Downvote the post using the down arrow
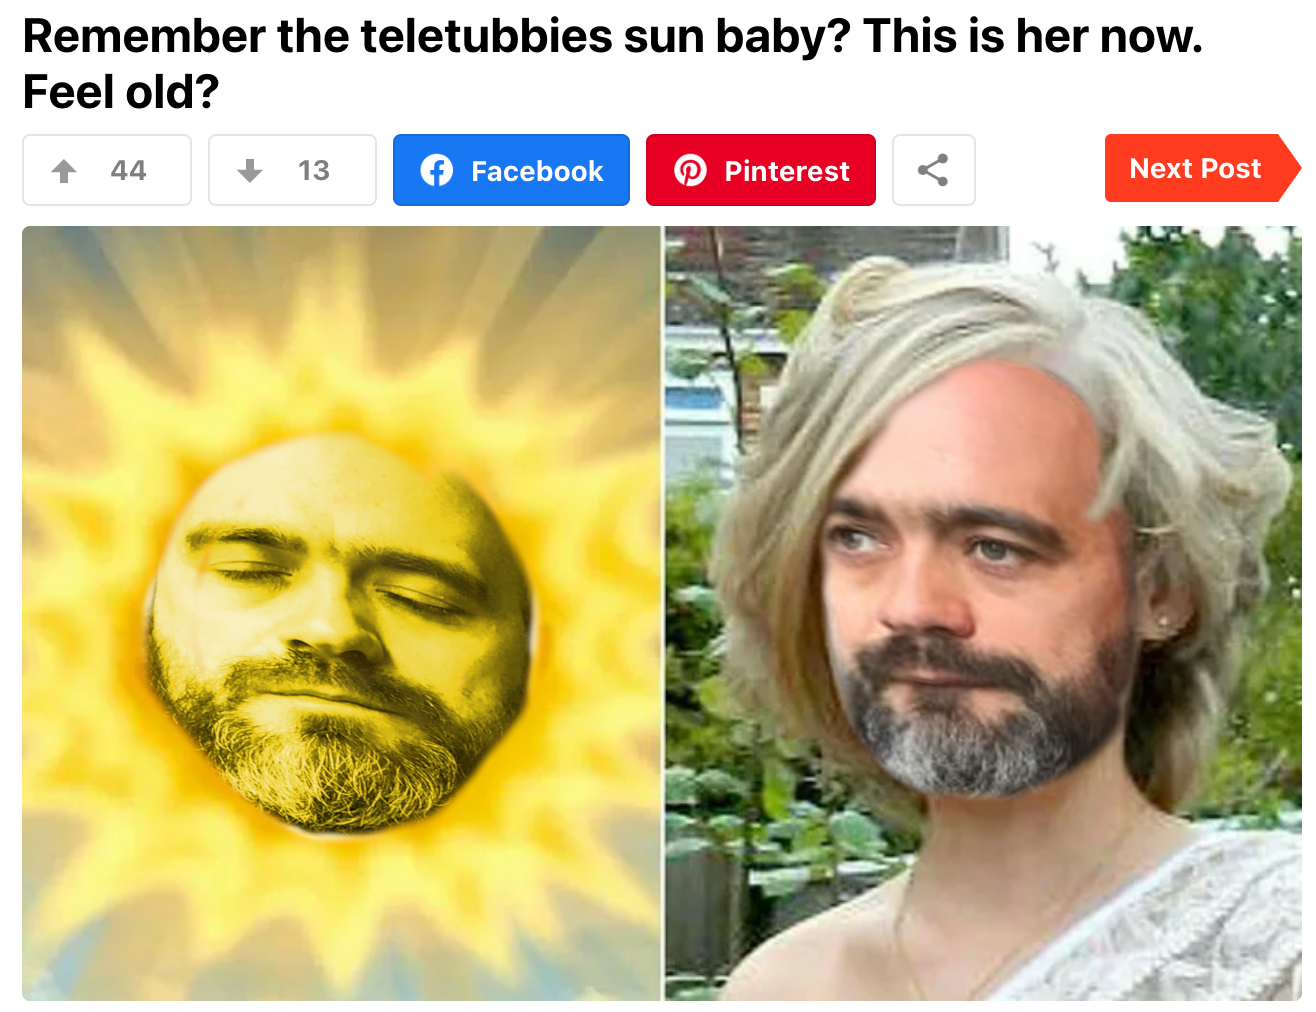 [250, 171]
